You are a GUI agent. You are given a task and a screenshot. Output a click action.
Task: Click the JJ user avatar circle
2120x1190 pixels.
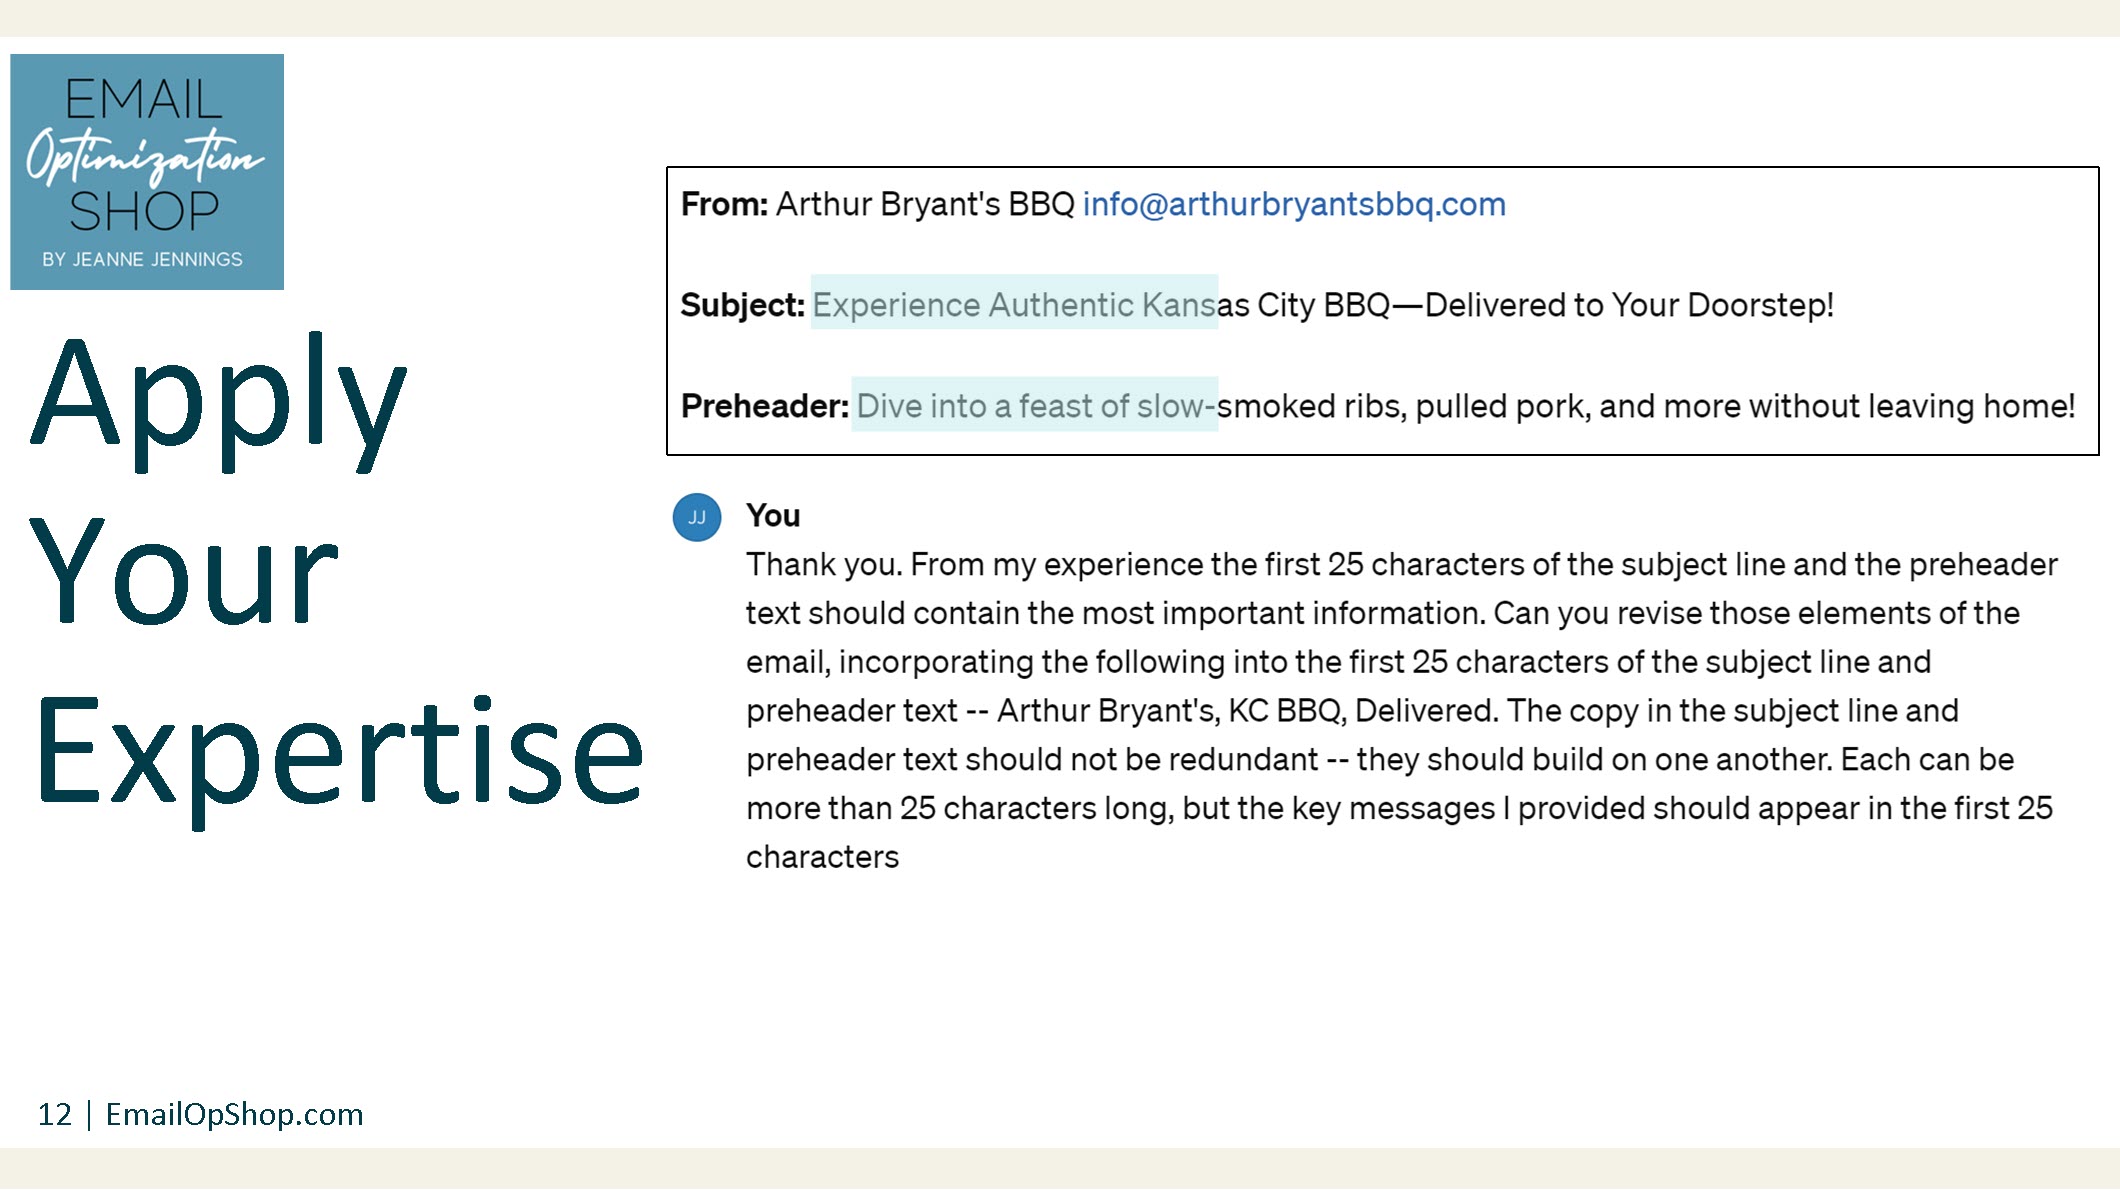coord(697,517)
